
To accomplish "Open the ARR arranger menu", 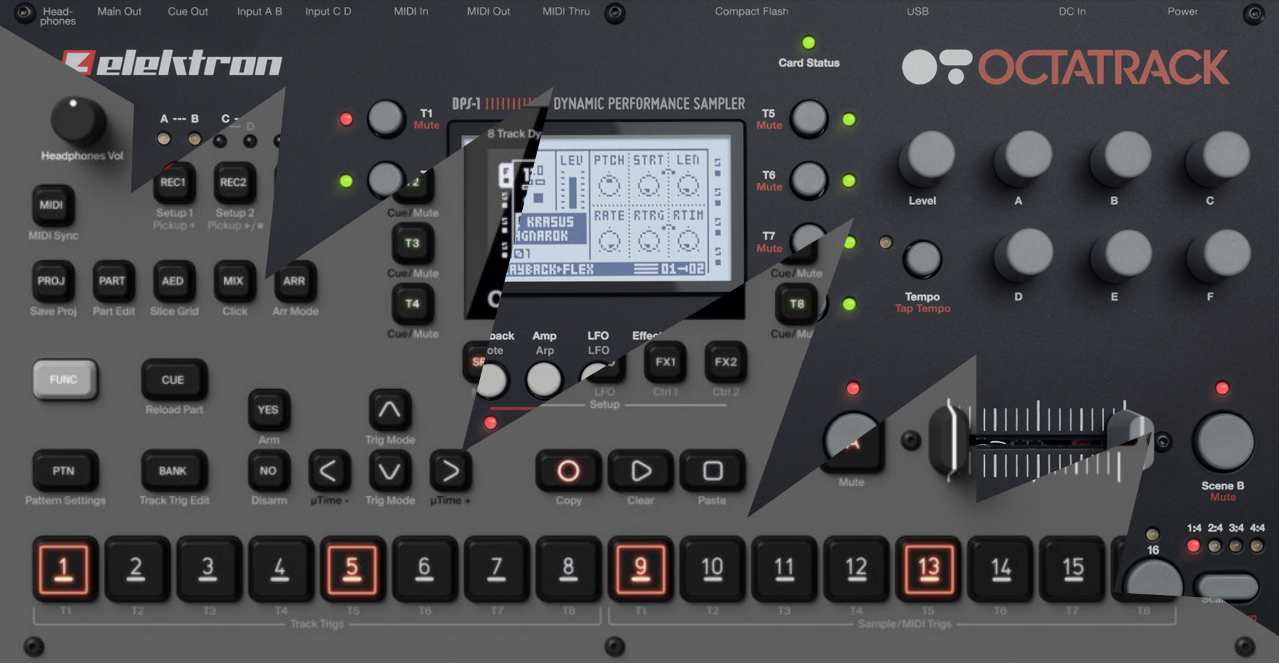I will (294, 281).
